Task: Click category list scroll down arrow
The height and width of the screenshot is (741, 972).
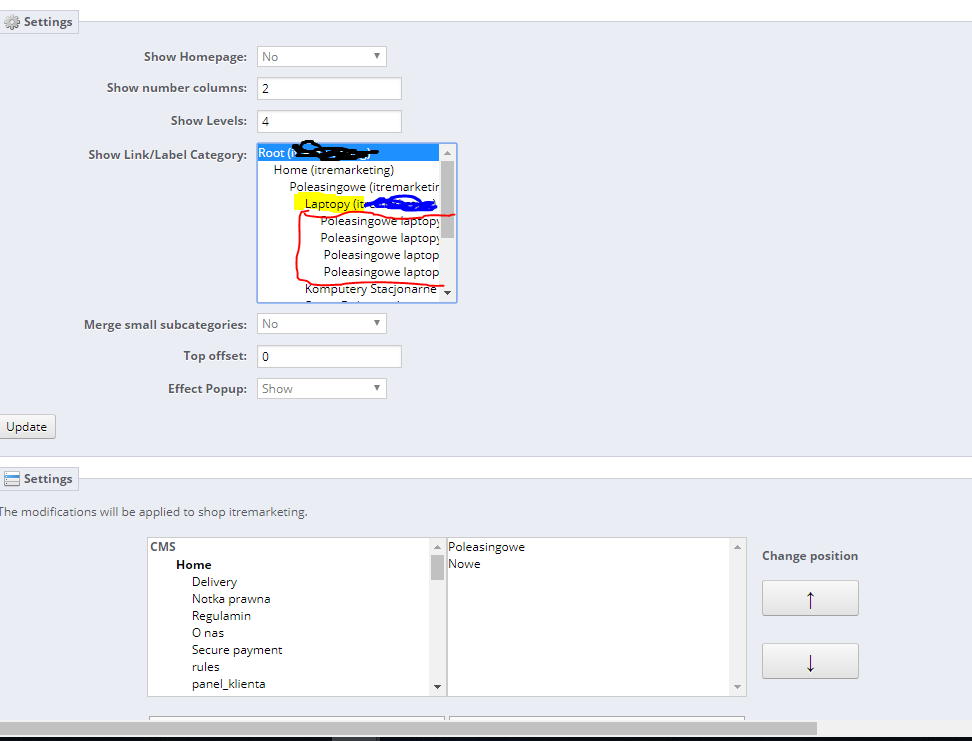Action: click(448, 293)
